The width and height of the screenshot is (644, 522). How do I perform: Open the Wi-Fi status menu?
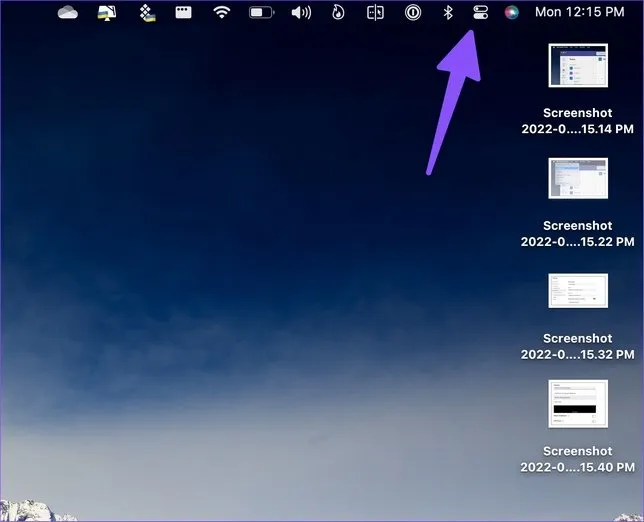click(222, 13)
